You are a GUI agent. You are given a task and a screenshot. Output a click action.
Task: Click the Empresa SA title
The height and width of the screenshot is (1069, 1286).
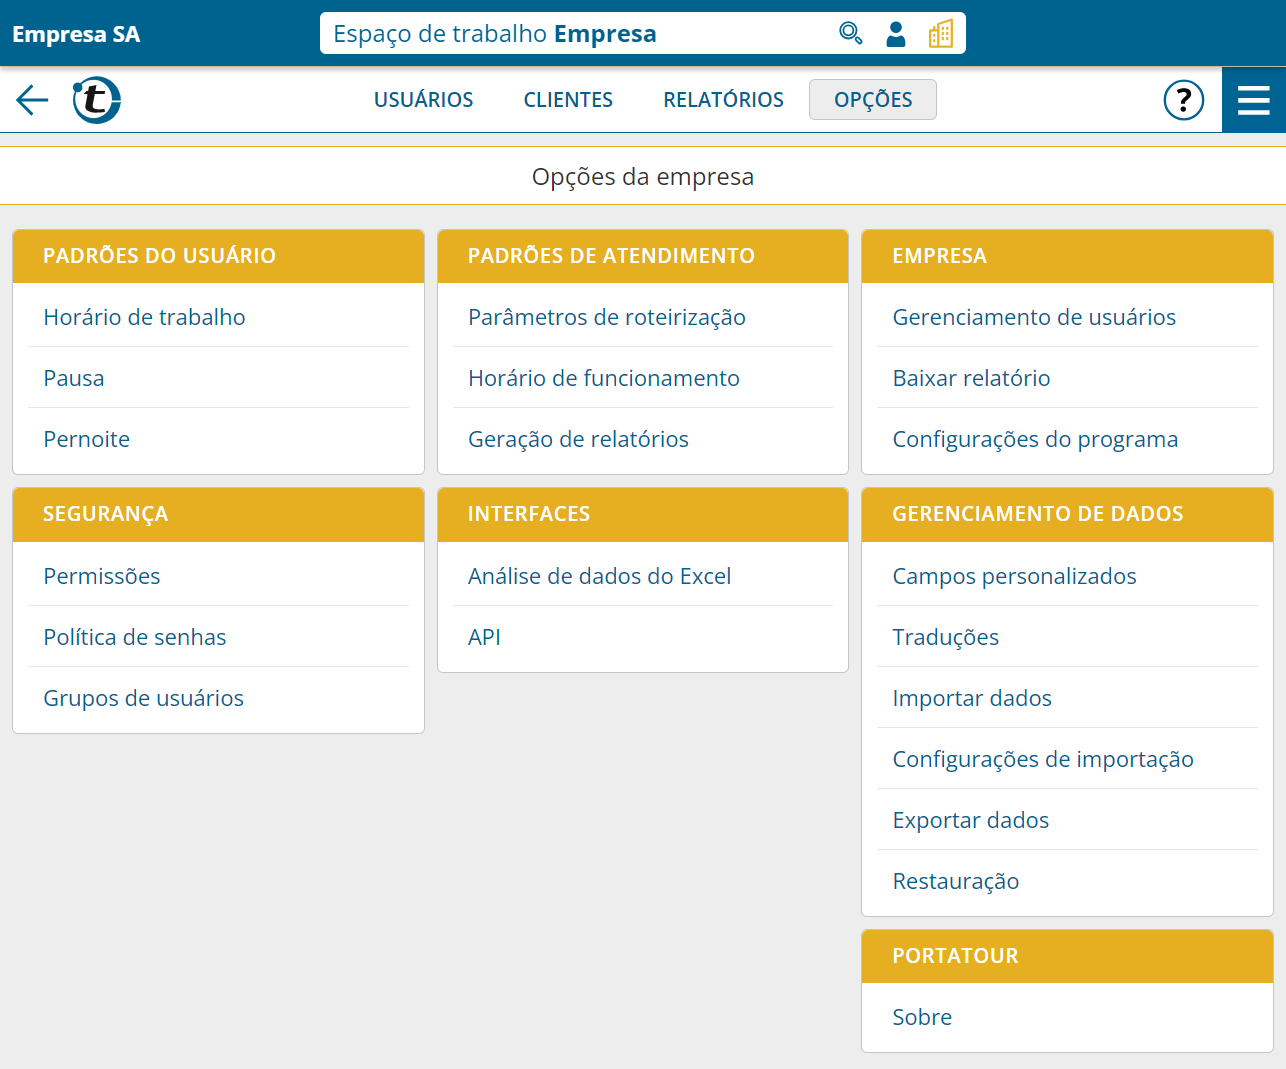pos(76,34)
